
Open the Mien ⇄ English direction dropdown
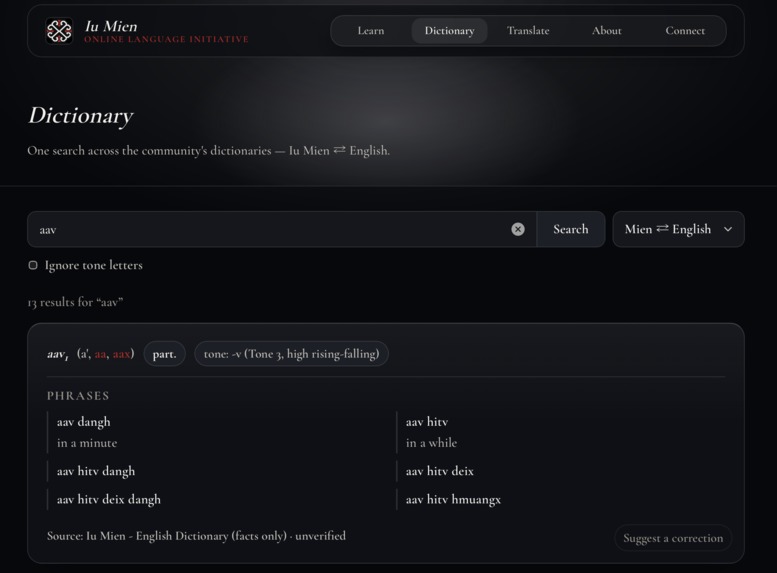coord(678,229)
